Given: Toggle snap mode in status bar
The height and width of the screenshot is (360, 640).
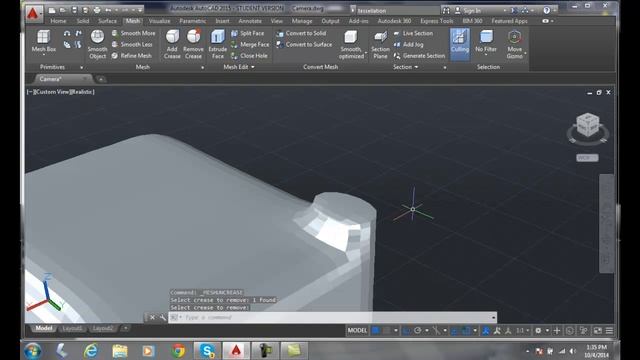Looking at the screenshot, I should pyautogui.click(x=387, y=330).
